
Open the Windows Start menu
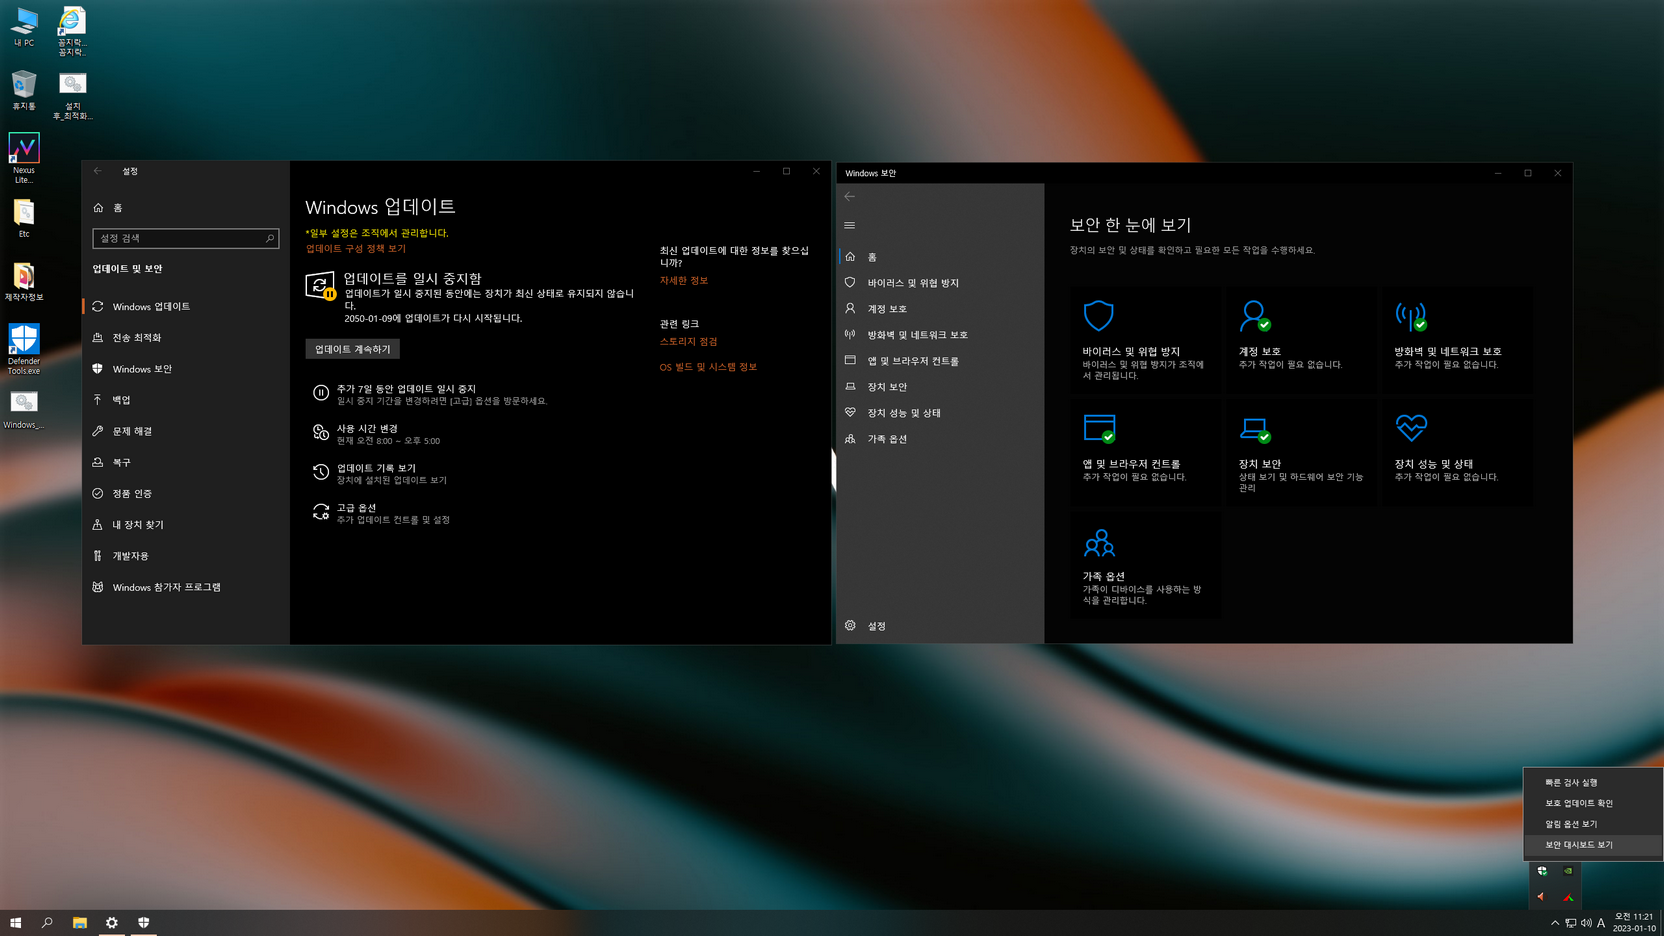pyautogui.click(x=16, y=923)
